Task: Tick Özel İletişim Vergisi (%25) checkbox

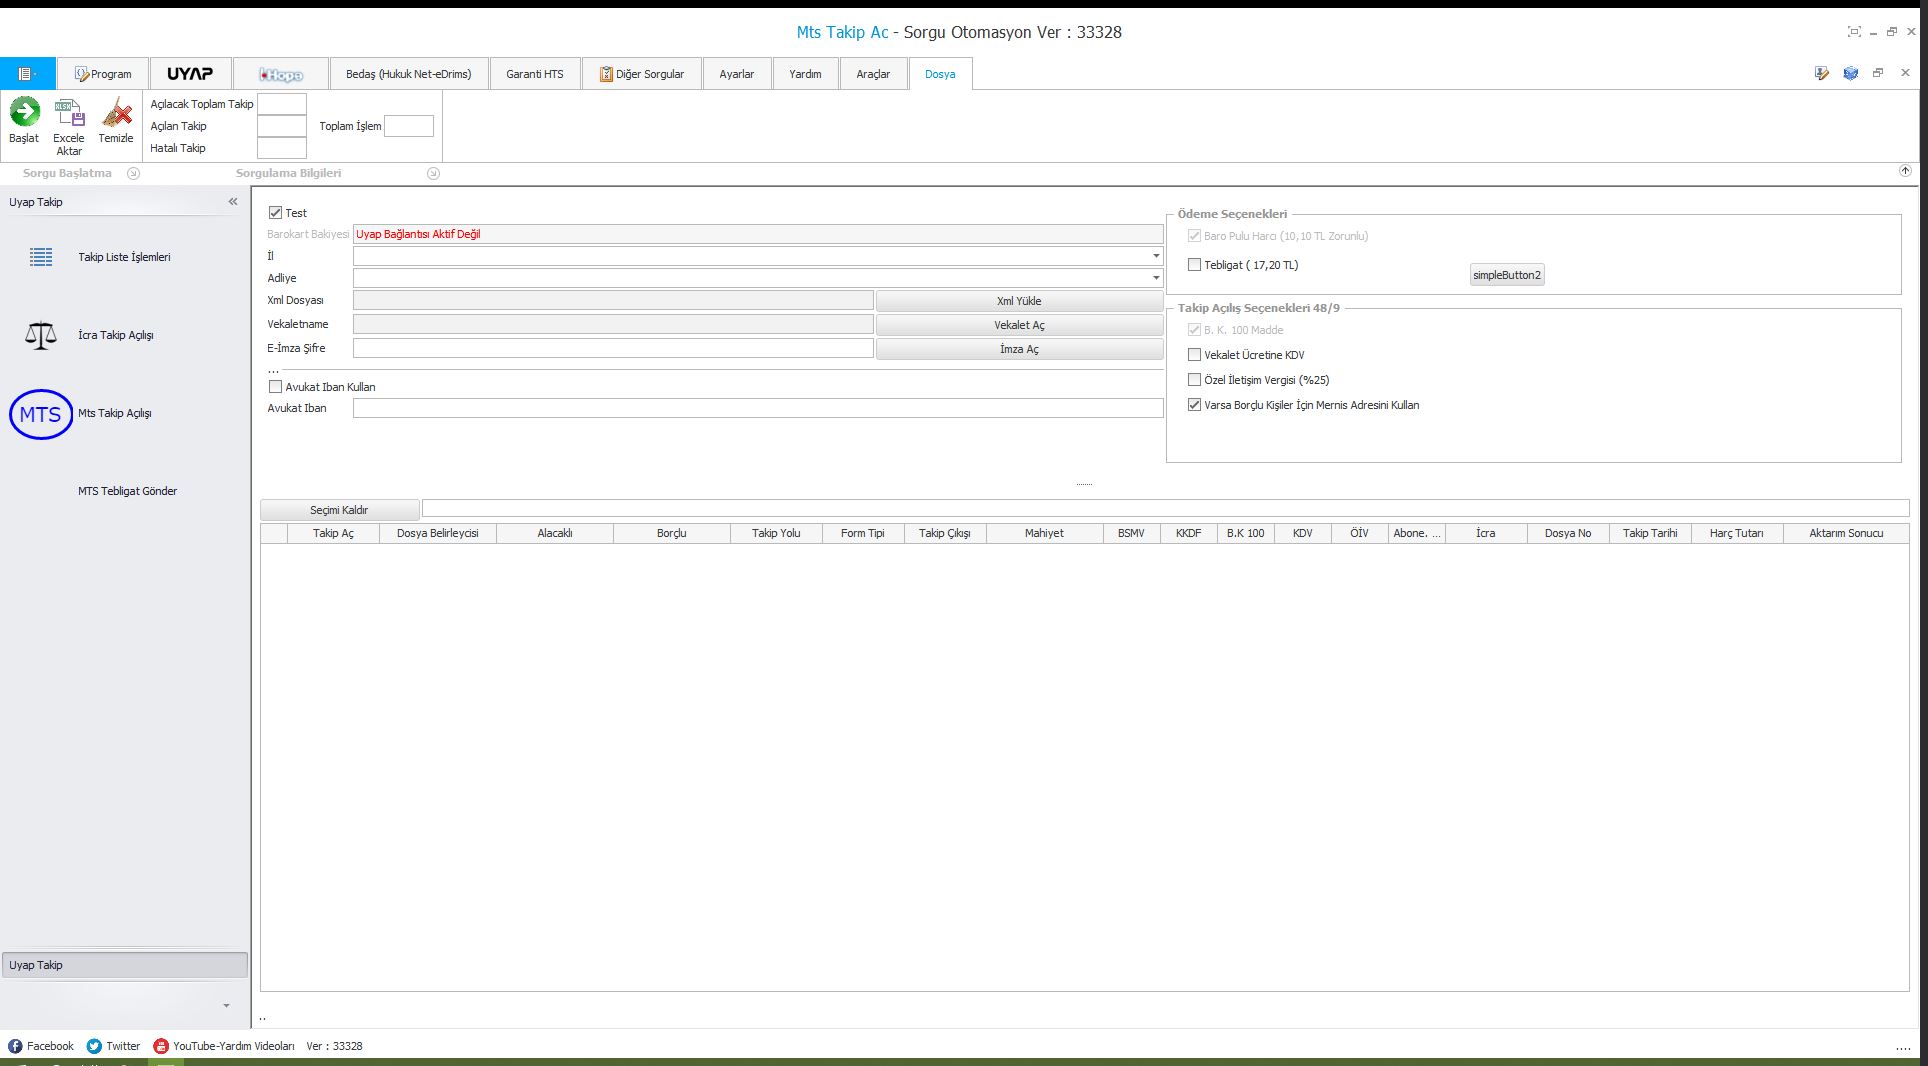Action: click(x=1194, y=380)
